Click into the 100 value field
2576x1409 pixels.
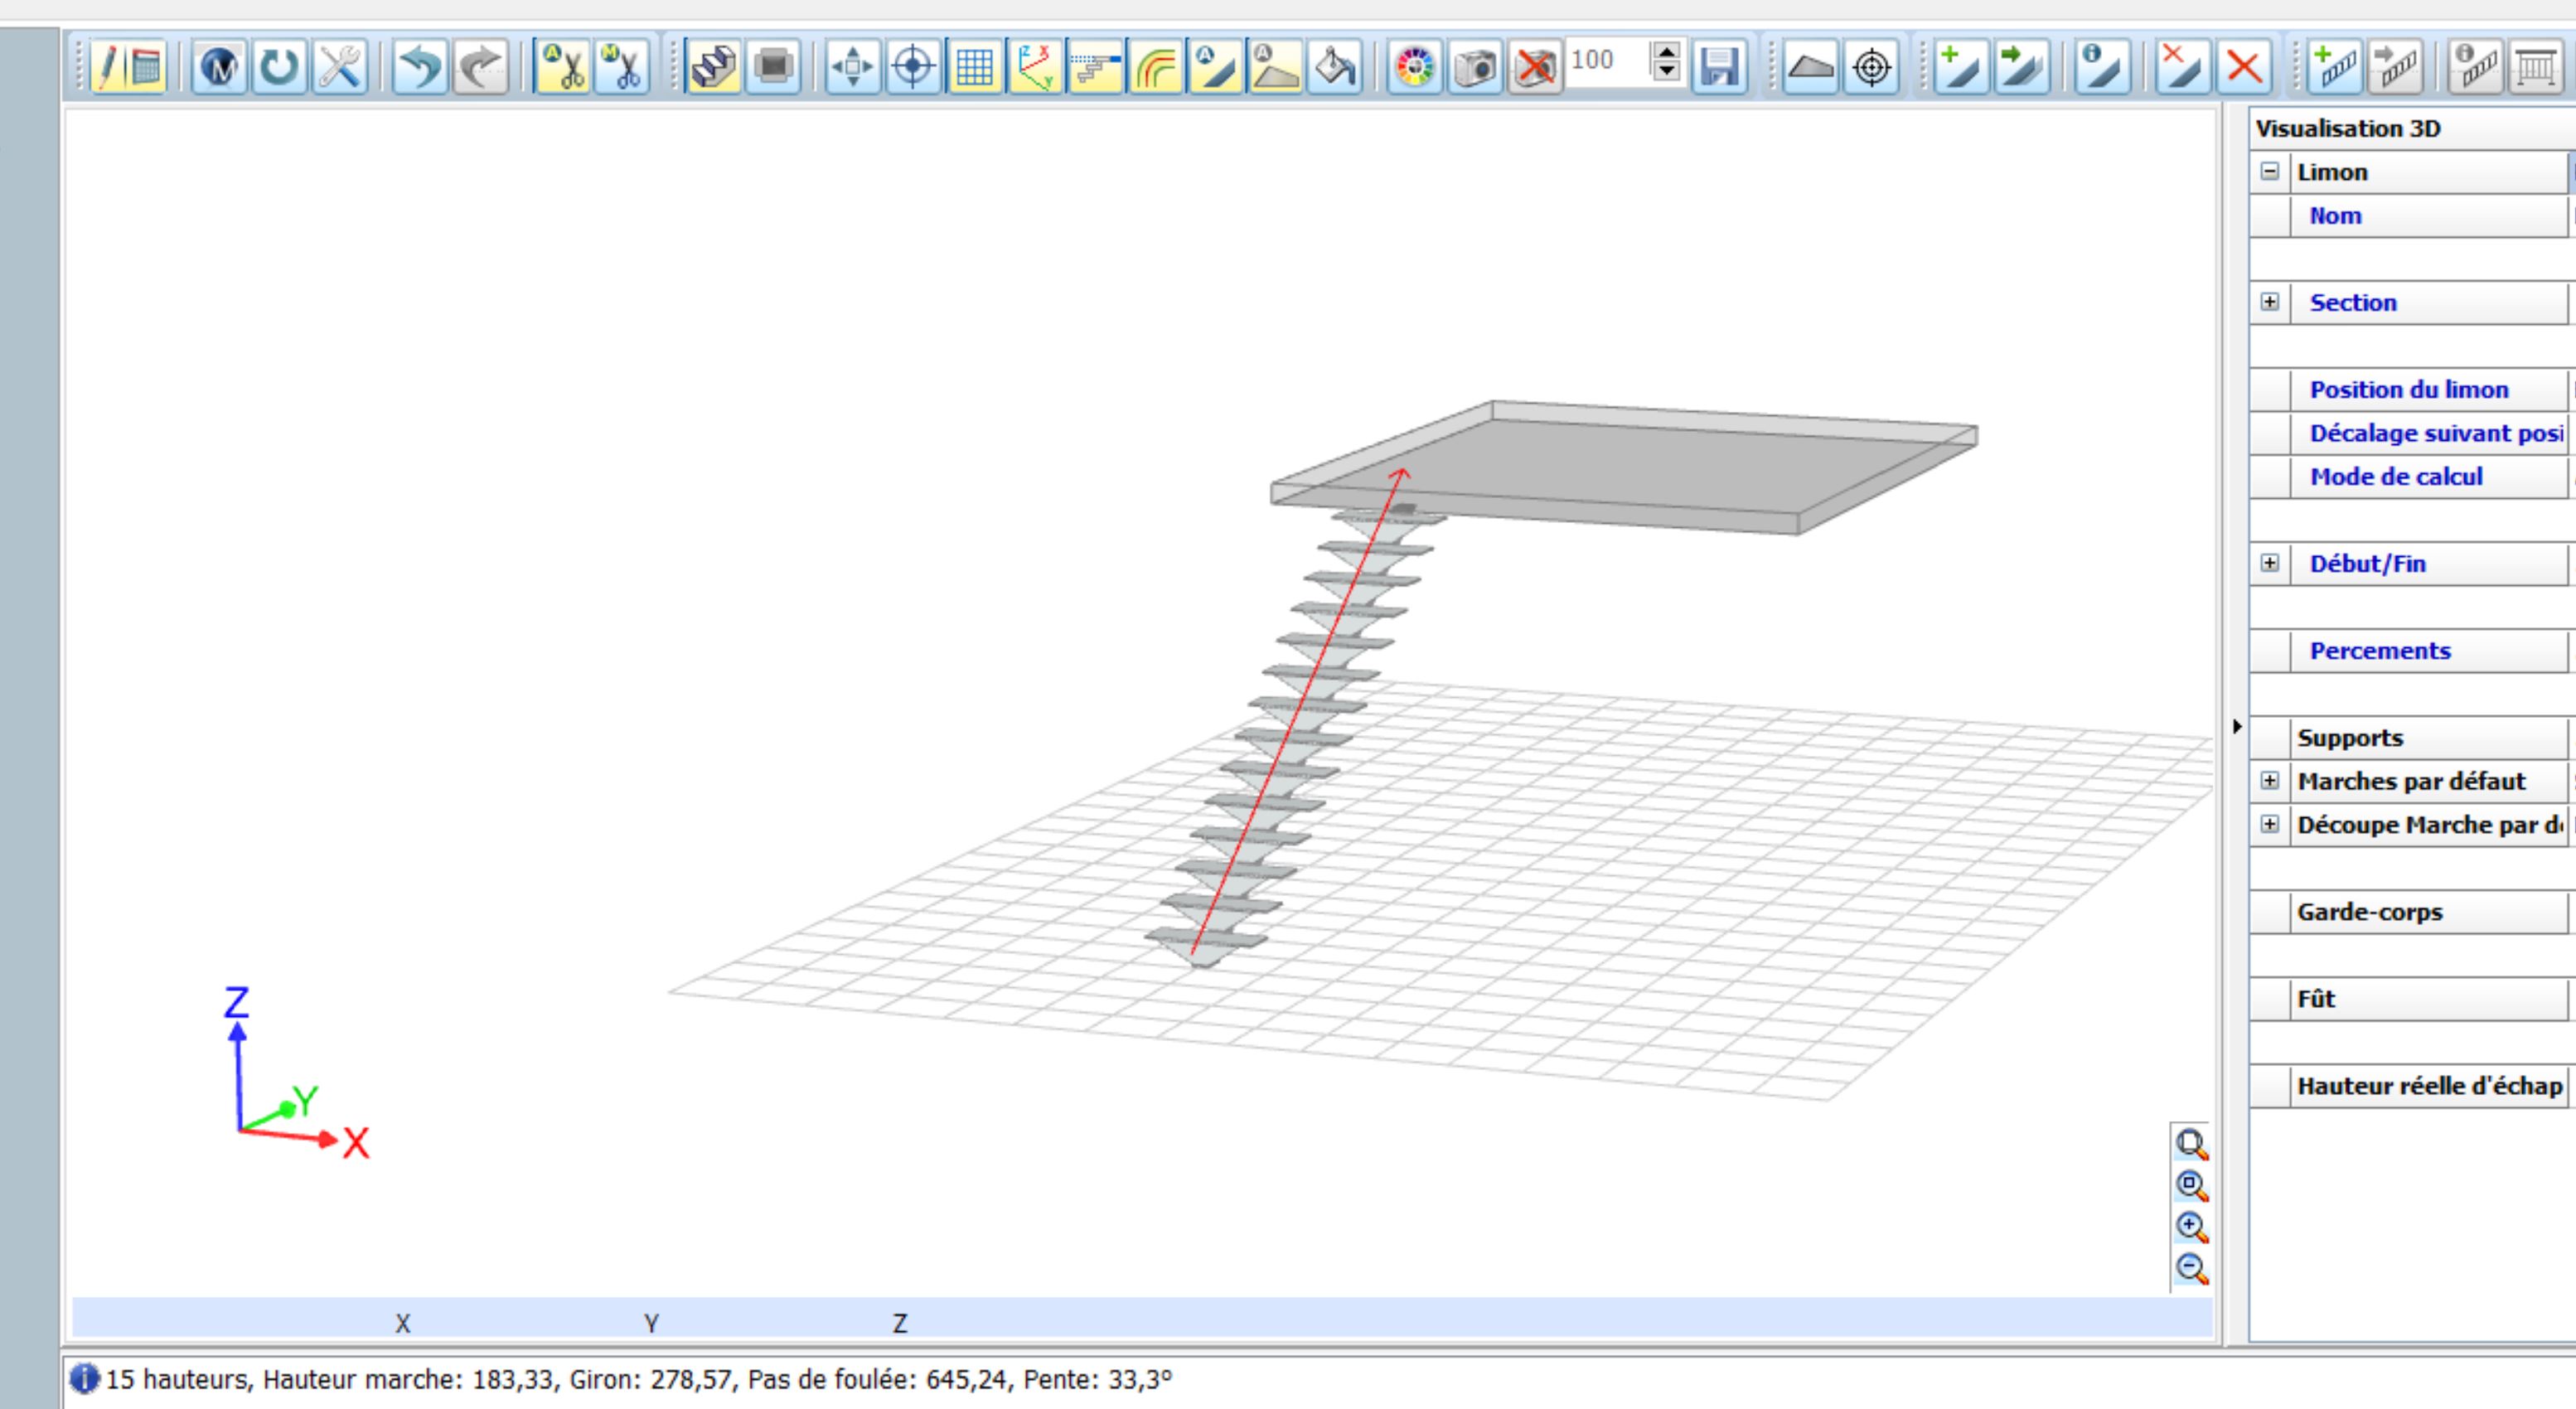[x=1608, y=61]
